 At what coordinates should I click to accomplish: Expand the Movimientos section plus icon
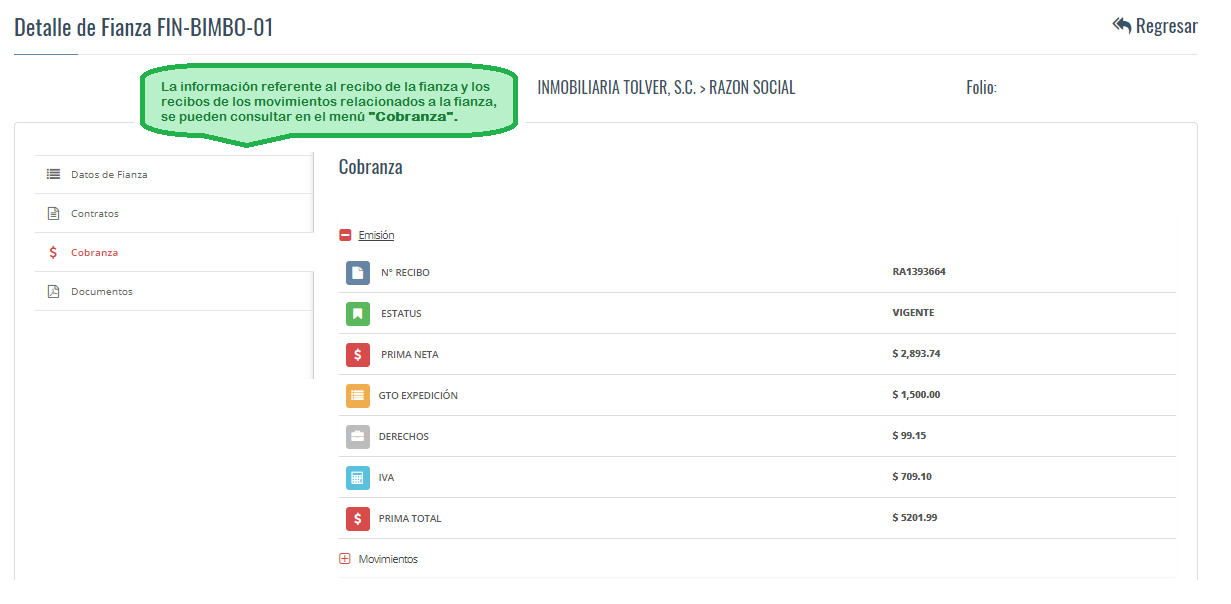coord(345,559)
